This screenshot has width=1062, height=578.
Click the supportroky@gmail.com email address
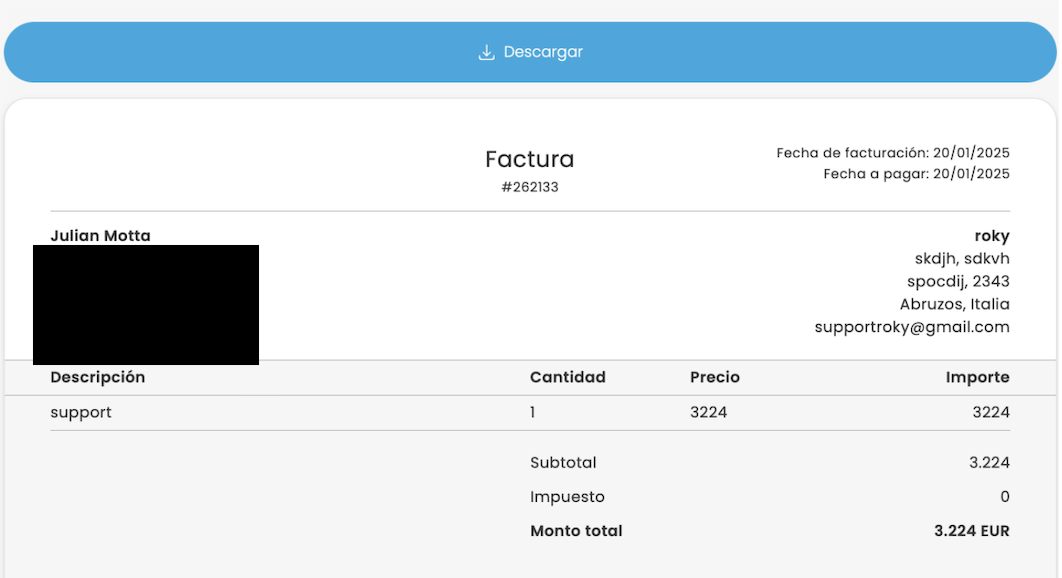click(x=911, y=327)
